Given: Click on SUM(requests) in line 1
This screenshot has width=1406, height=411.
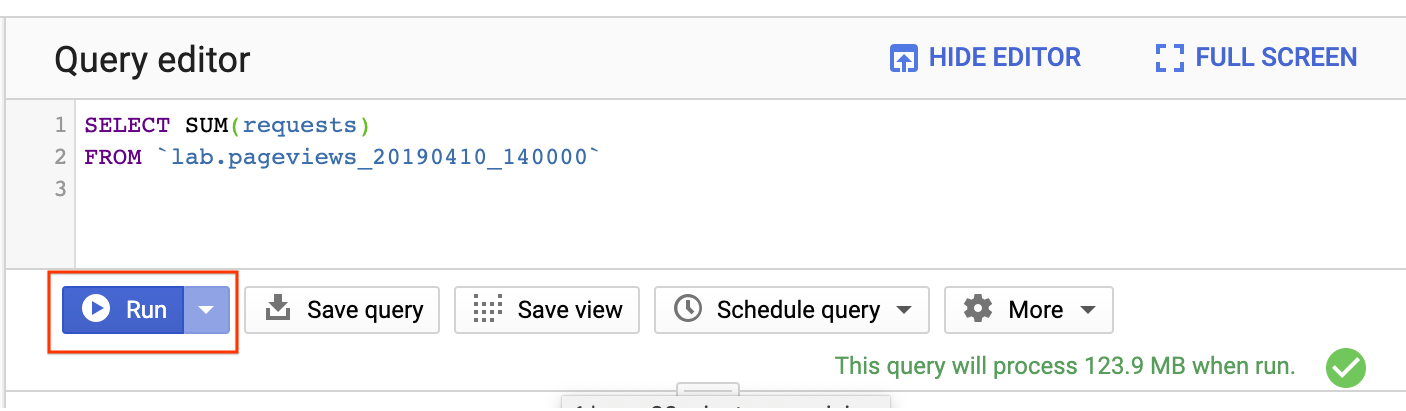Looking at the screenshot, I should [x=277, y=125].
